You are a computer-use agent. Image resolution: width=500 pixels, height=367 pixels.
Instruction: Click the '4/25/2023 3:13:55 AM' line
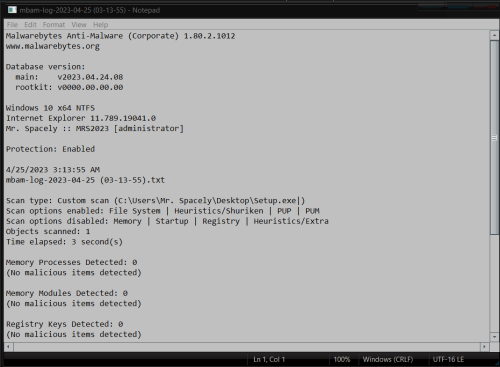coord(53,170)
